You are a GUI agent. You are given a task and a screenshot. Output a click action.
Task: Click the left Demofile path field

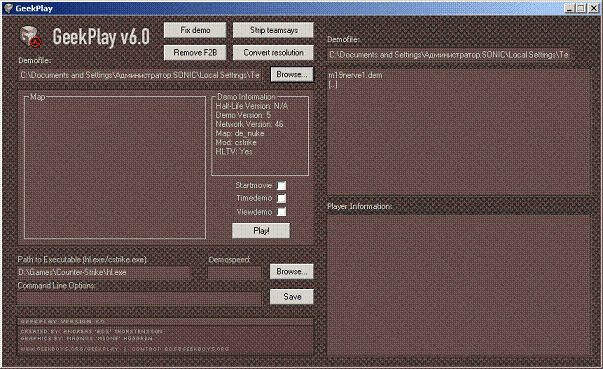click(x=140, y=75)
